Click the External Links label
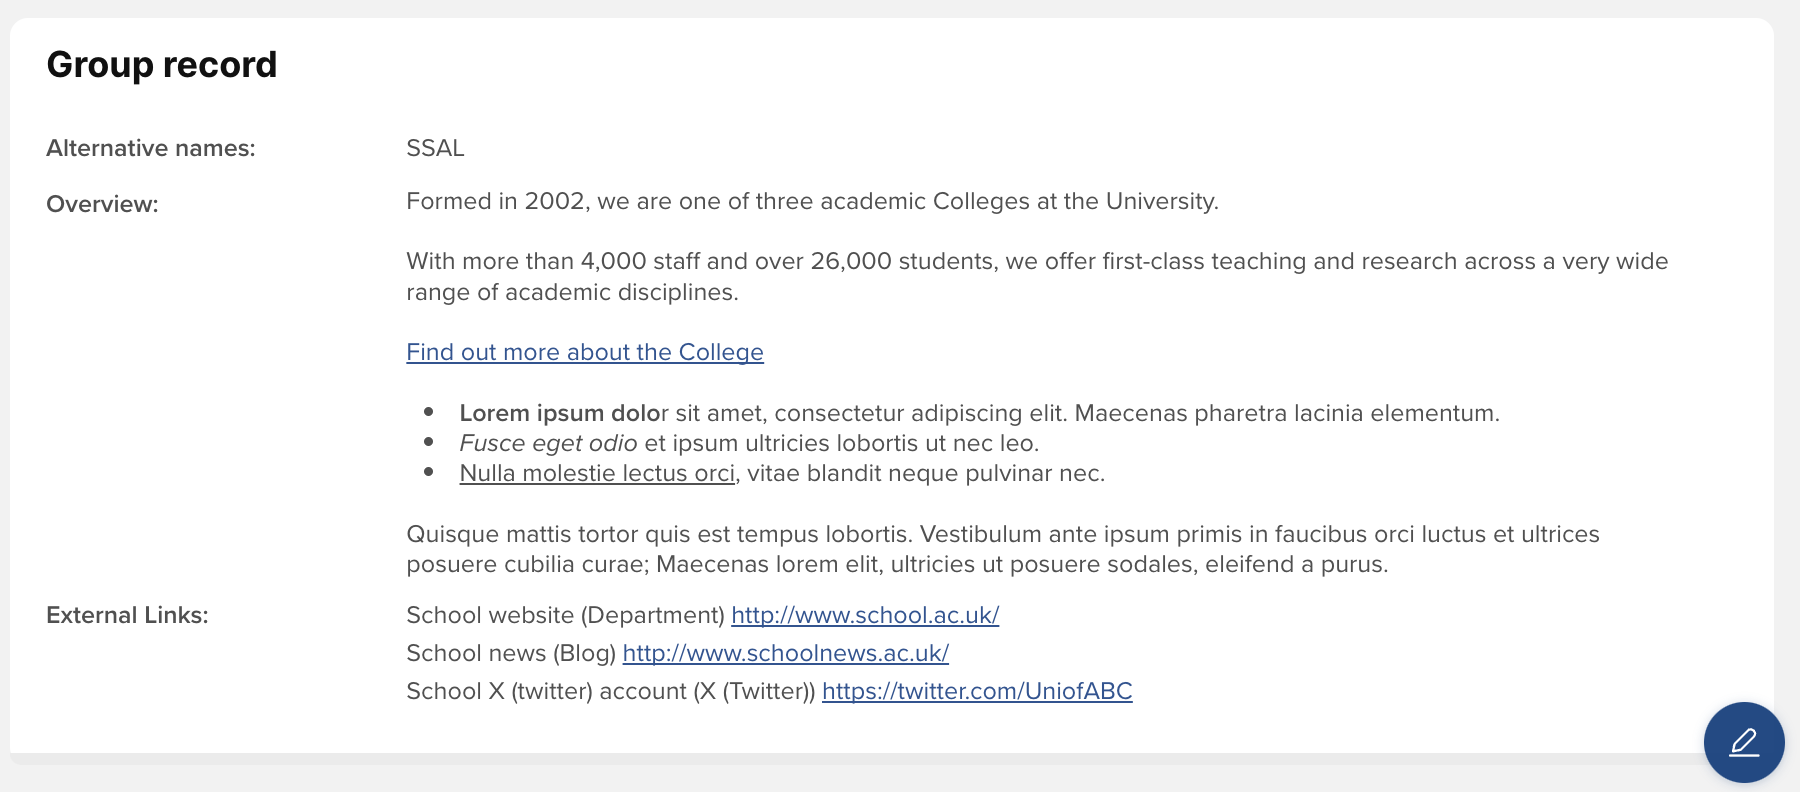 127,615
